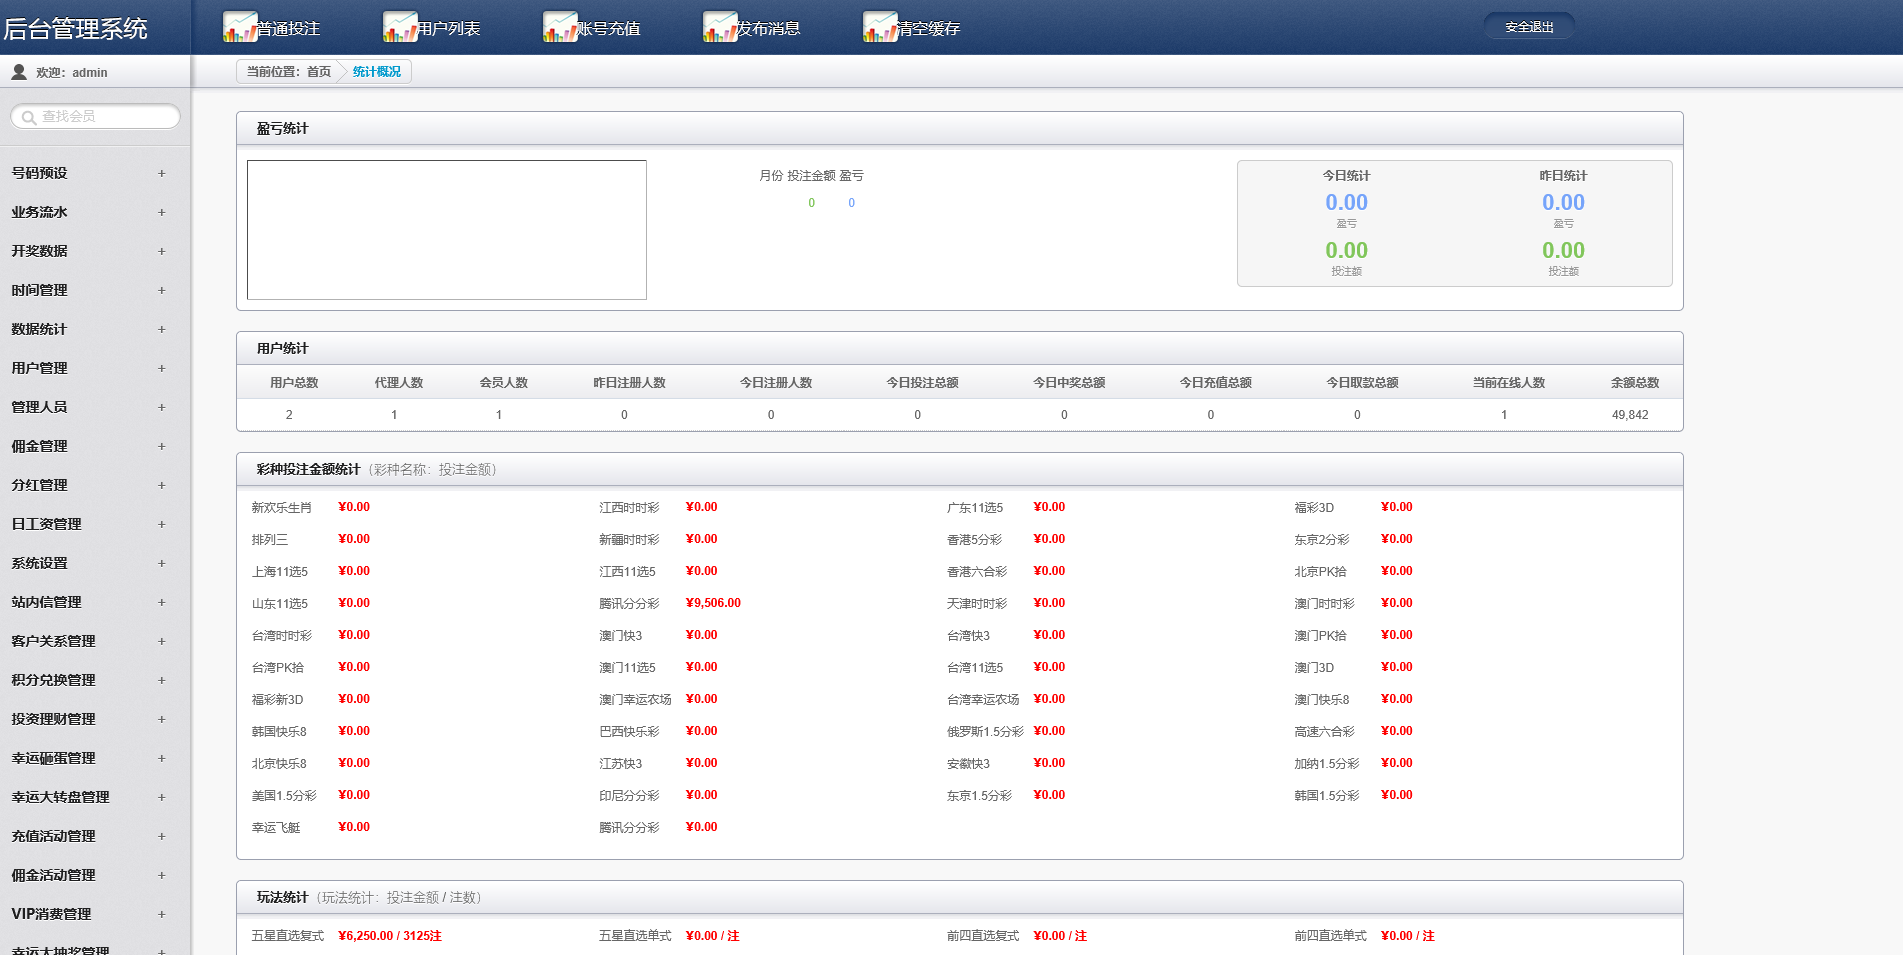Screen dimensions: 1903x955
Task: Click the 今日投注总额 column header
Action: pyautogui.click(x=922, y=383)
